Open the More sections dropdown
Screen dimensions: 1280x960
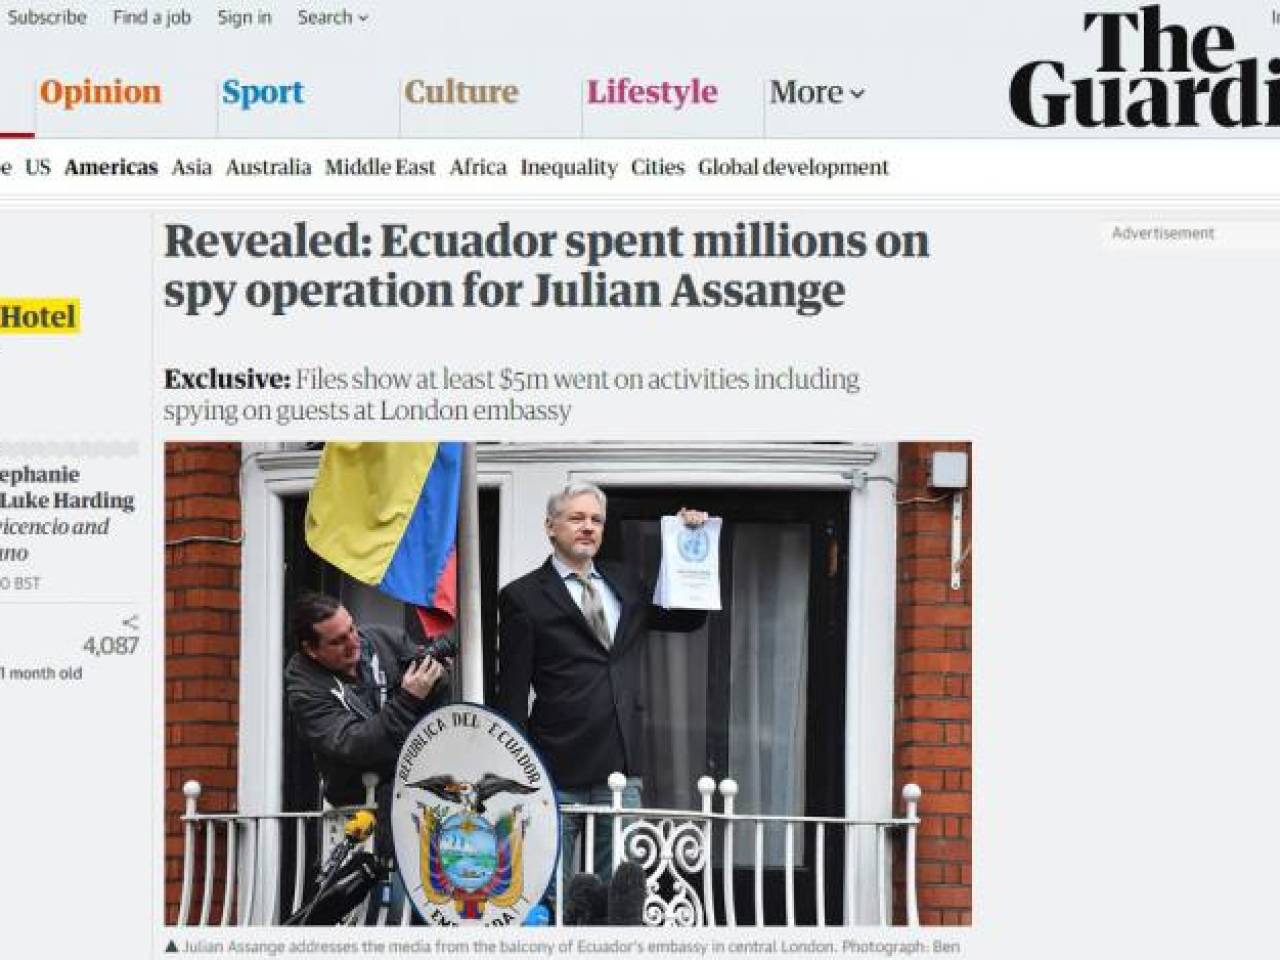point(816,92)
